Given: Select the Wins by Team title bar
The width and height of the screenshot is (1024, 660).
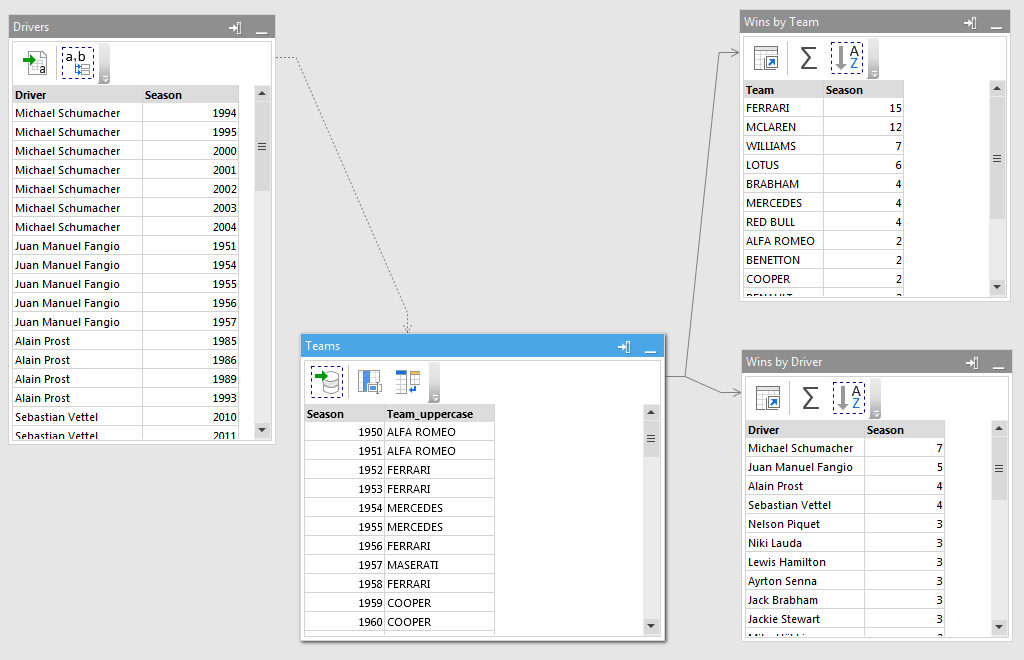Looking at the screenshot, I should pyautogui.click(x=875, y=22).
